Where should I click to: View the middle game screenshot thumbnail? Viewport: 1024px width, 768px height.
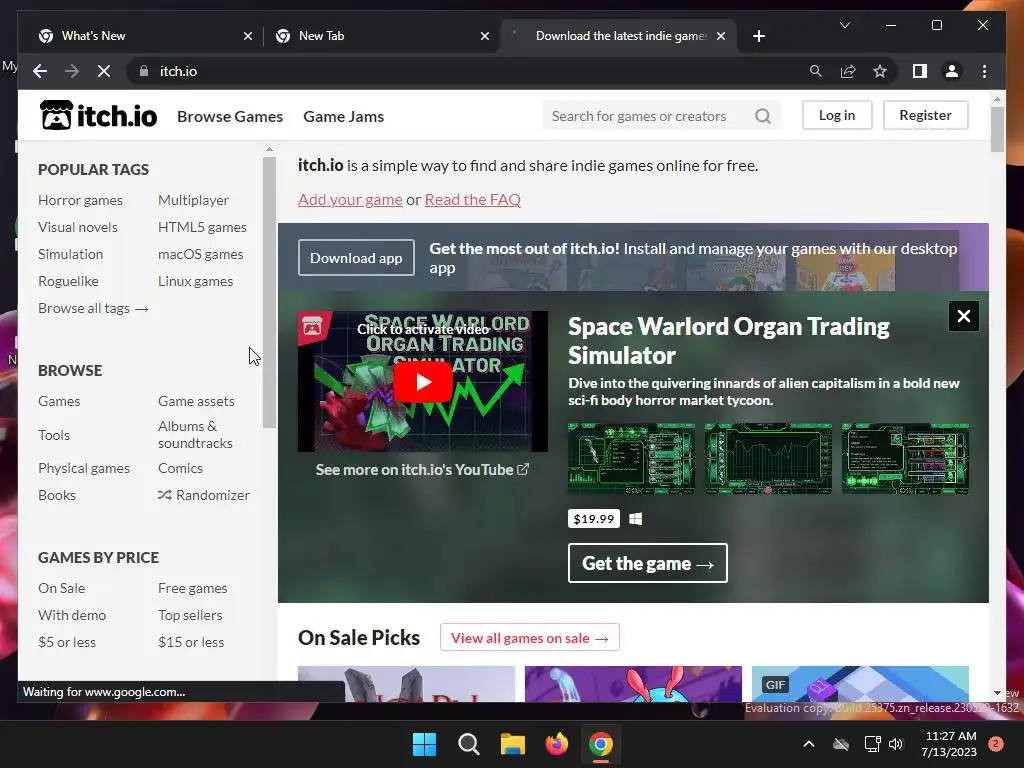[x=768, y=458]
